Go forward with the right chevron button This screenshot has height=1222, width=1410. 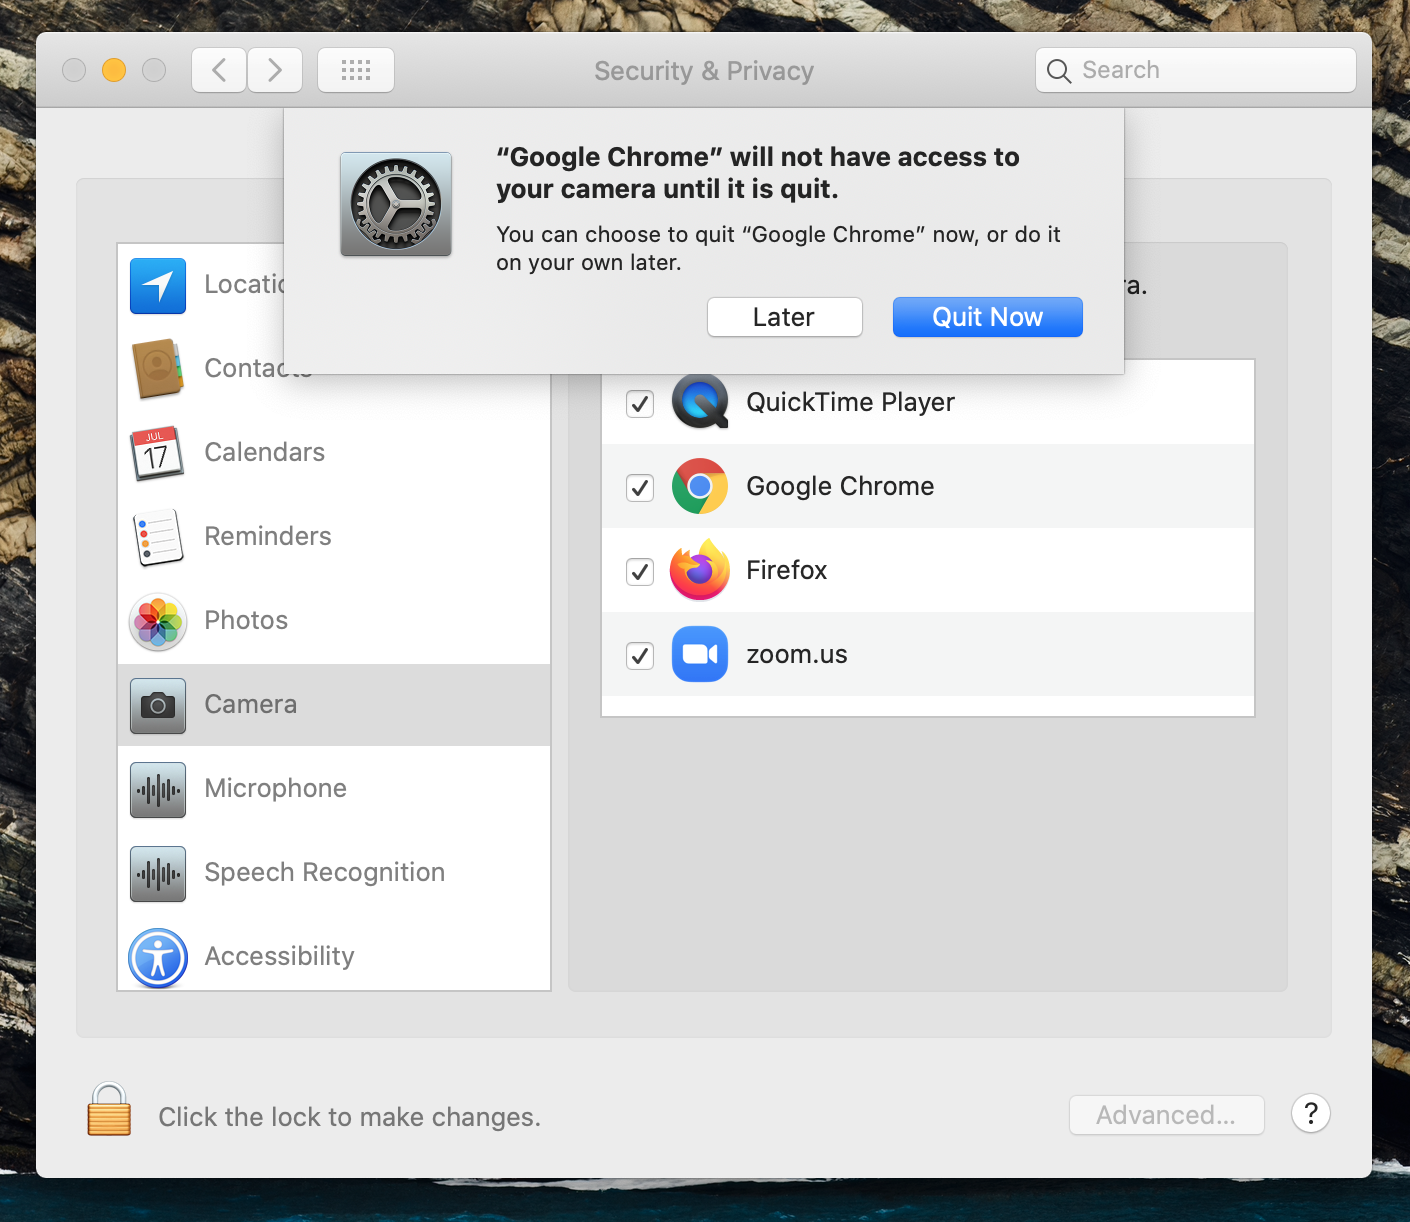(x=275, y=70)
